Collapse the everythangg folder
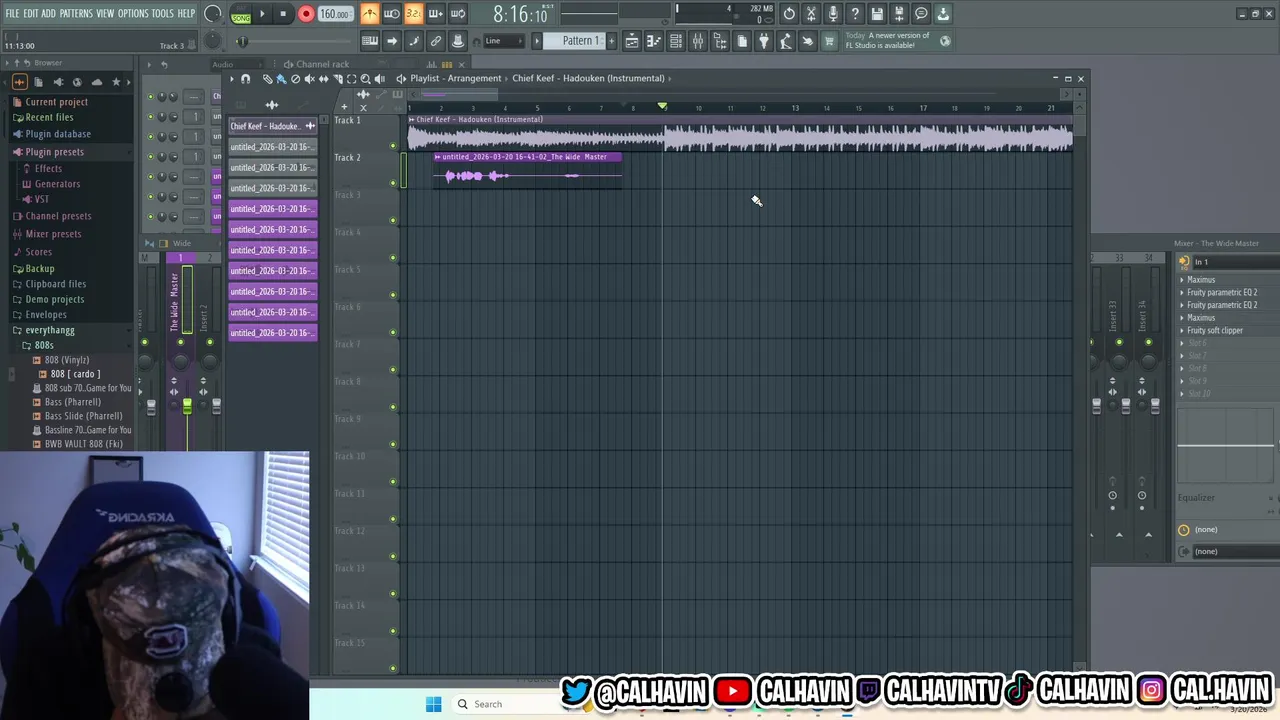The image size is (1280, 720). click(x=49, y=330)
